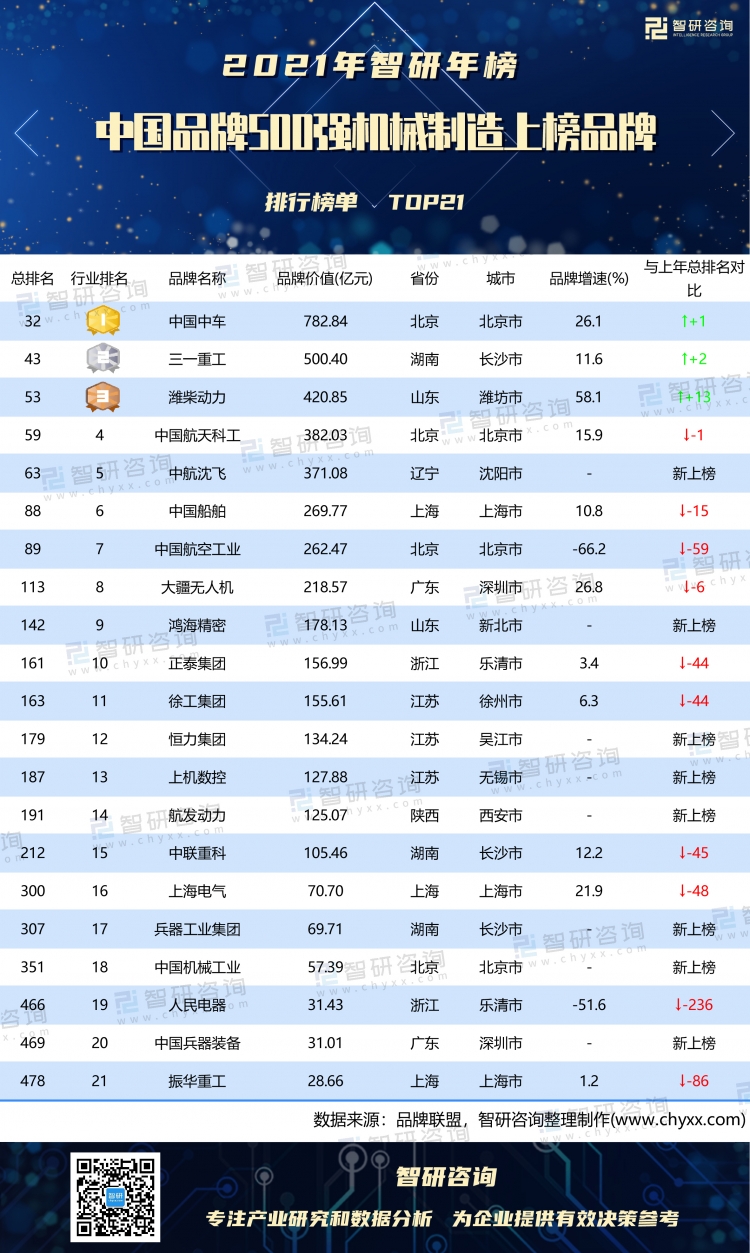
Task: Click the brand name 大疆无人机
Action: point(197,587)
